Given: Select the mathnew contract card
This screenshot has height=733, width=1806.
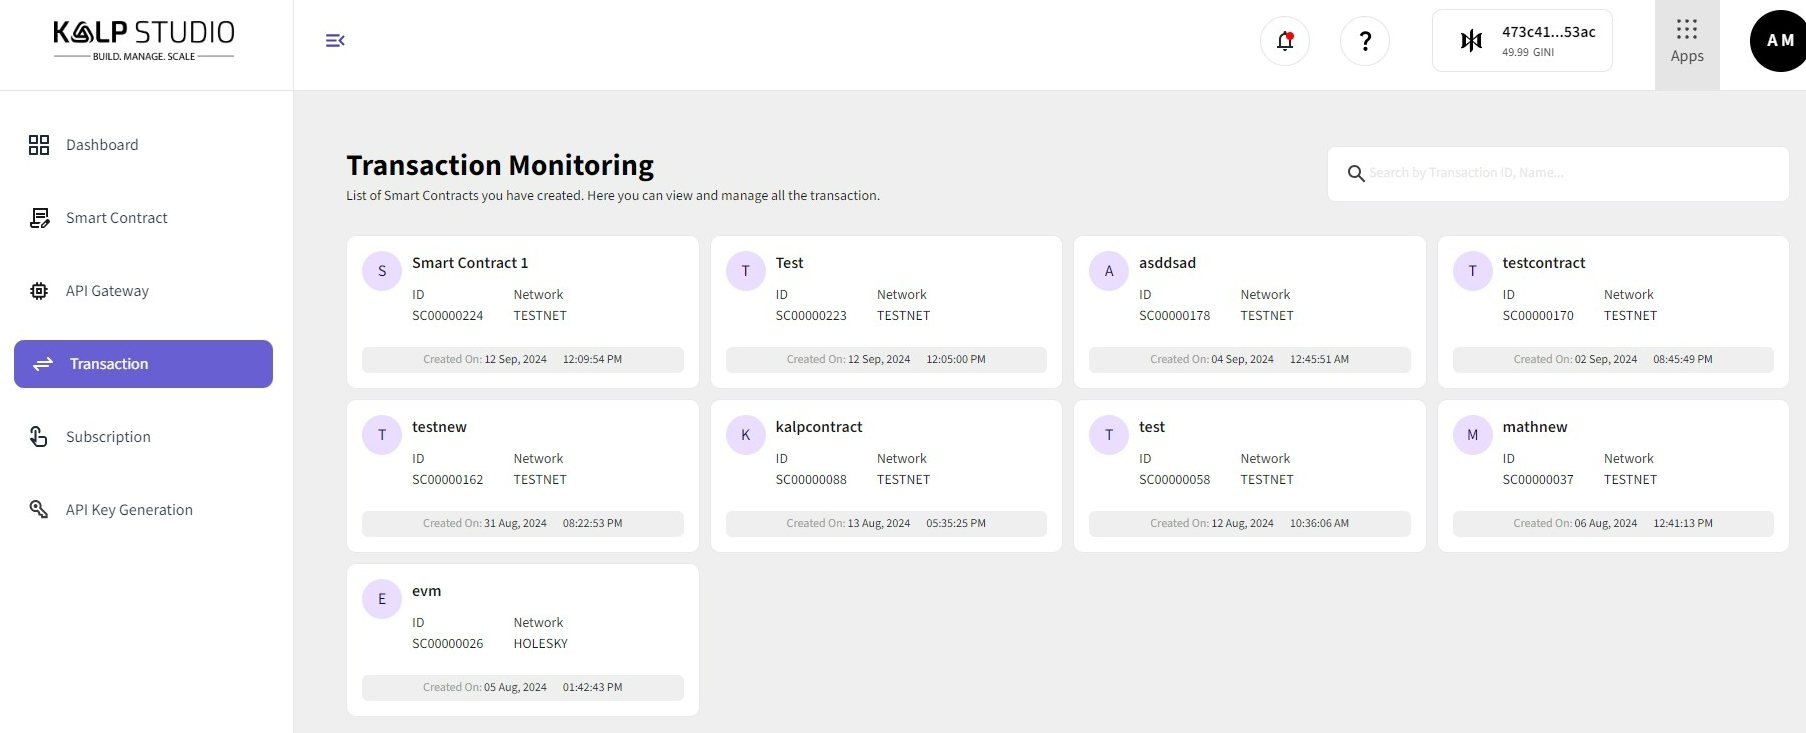Looking at the screenshot, I should click(x=1612, y=476).
